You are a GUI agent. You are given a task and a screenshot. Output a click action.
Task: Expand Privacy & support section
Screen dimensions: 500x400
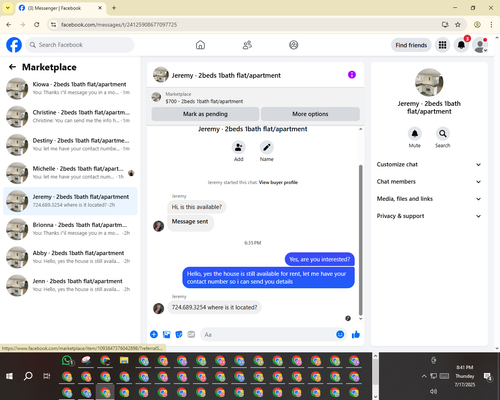429,216
